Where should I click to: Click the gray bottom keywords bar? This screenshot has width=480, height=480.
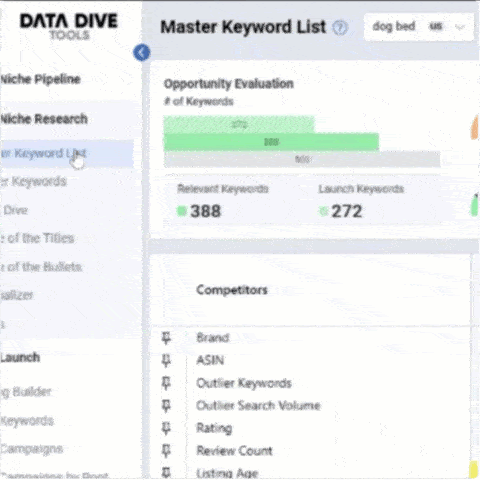click(x=302, y=159)
